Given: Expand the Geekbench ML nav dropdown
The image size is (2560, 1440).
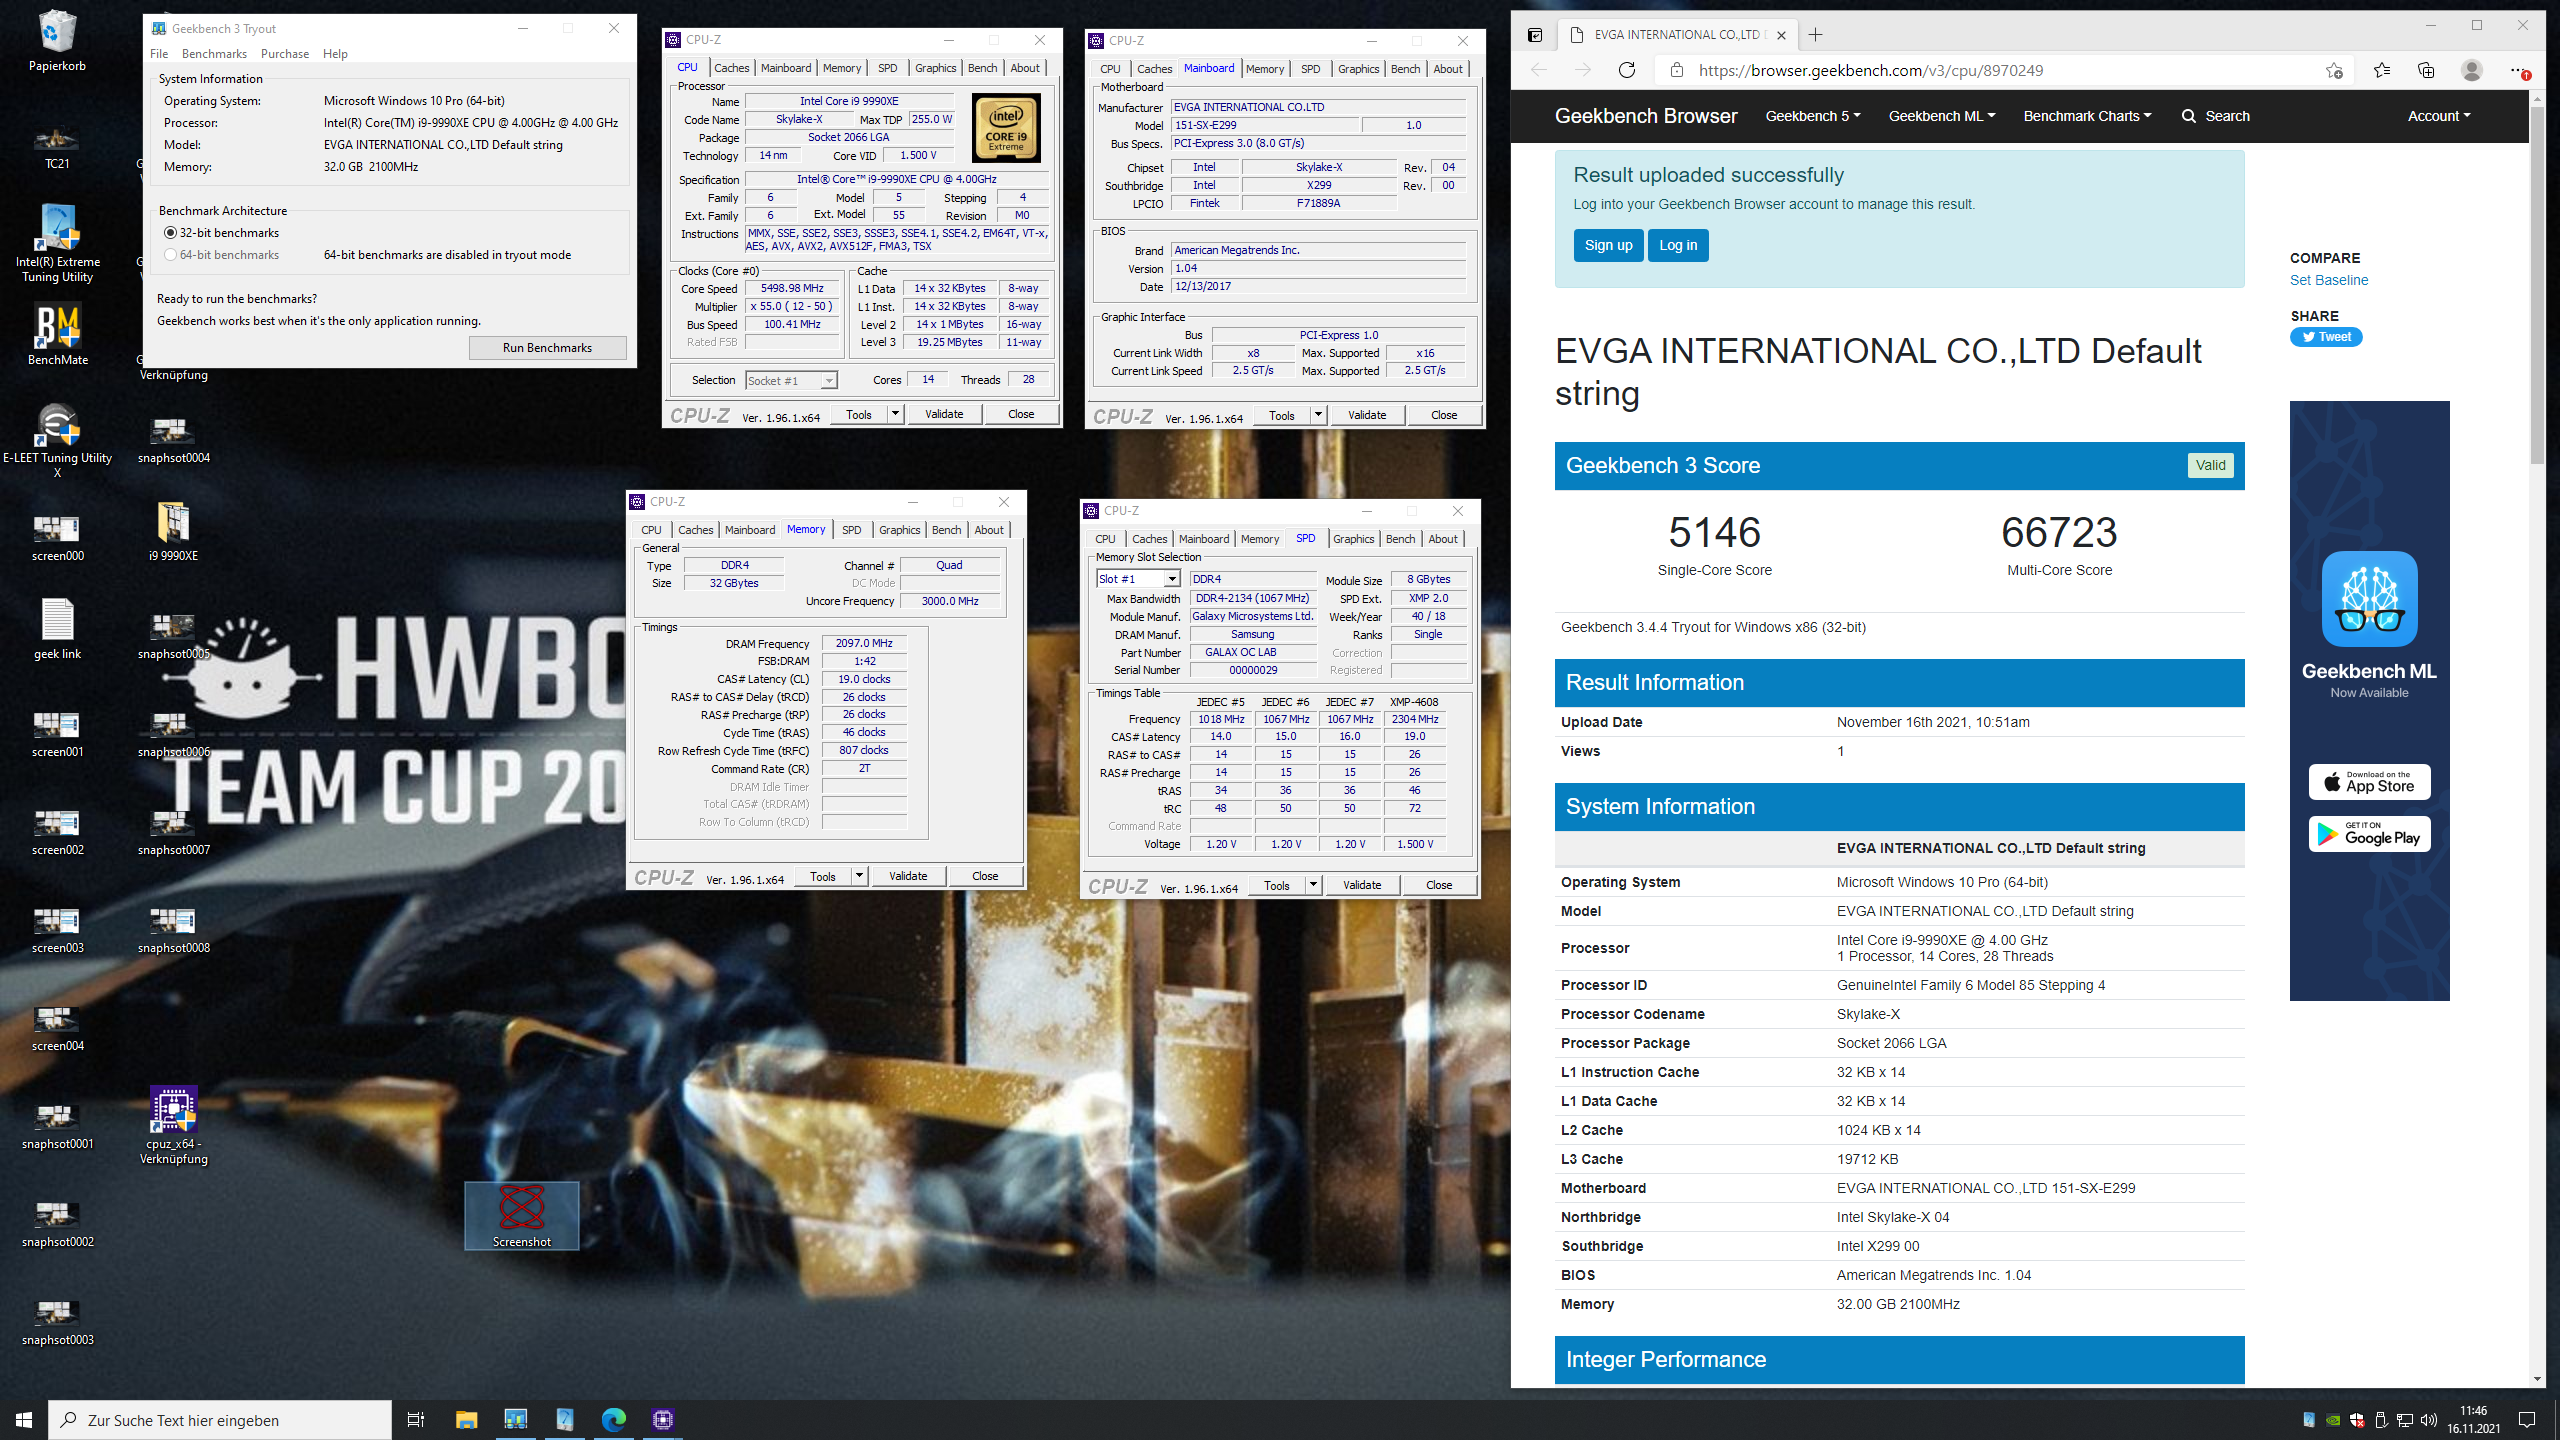Looking at the screenshot, I should click(1941, 116).
